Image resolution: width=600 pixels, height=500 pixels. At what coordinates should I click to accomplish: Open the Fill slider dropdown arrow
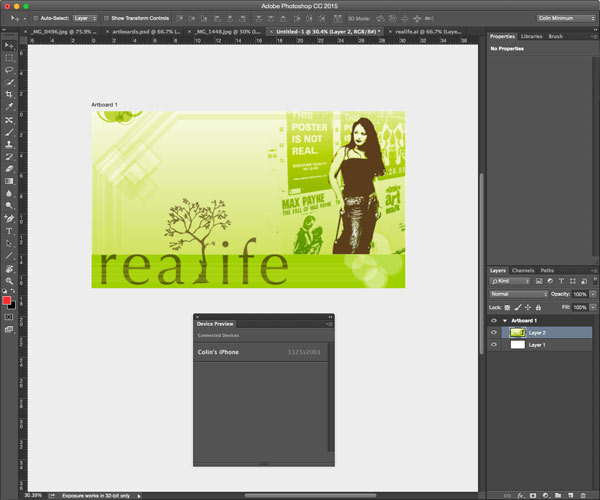(x=593, y=307)
